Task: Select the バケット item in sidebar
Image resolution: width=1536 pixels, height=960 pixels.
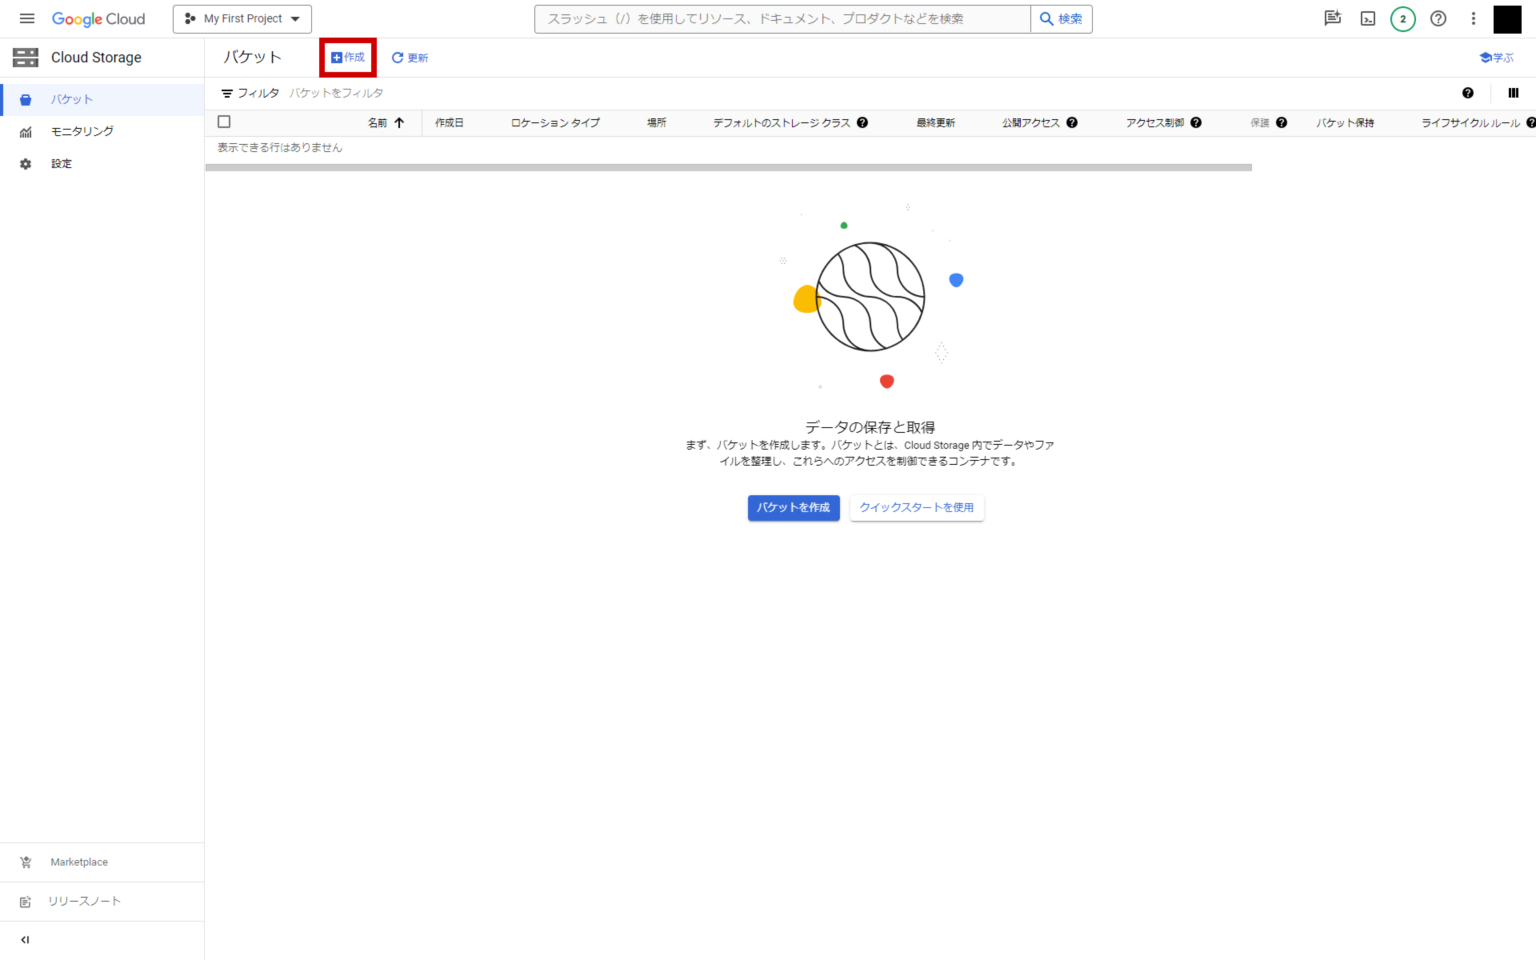Action: [71, 99]
